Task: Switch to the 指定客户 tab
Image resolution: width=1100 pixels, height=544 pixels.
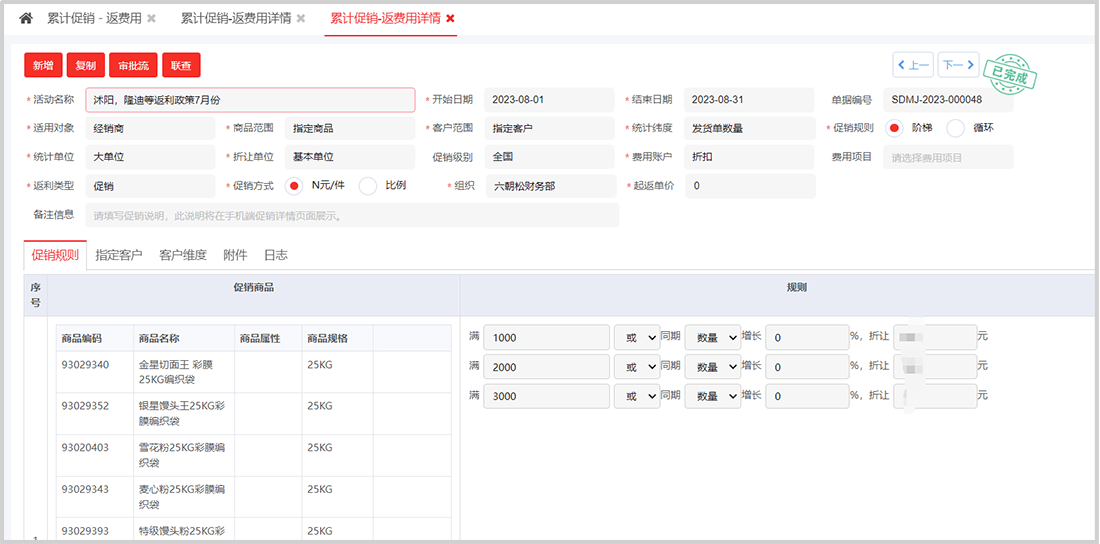Action: 119,255
